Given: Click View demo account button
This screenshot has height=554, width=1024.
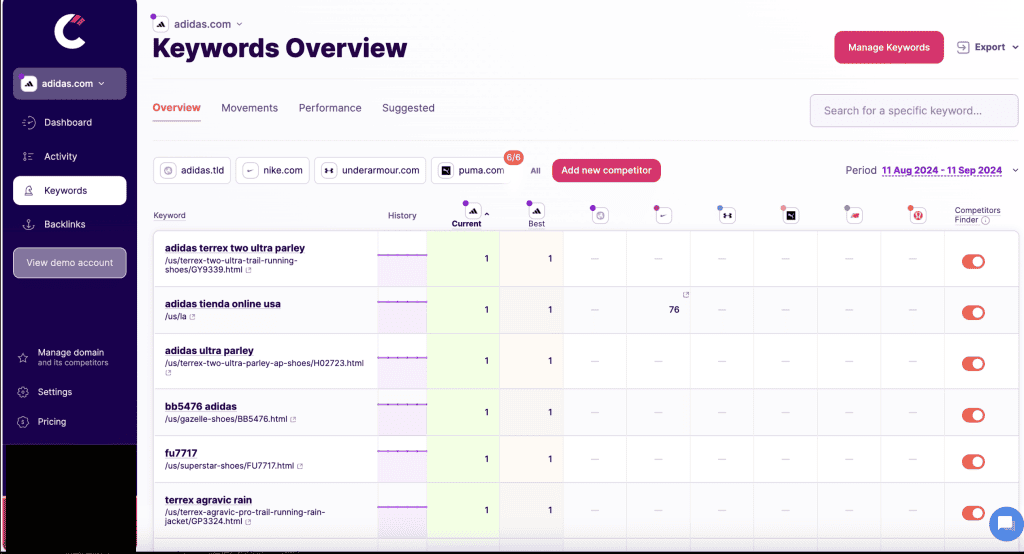Looking at the screenshot, I should tap(69, 263).
